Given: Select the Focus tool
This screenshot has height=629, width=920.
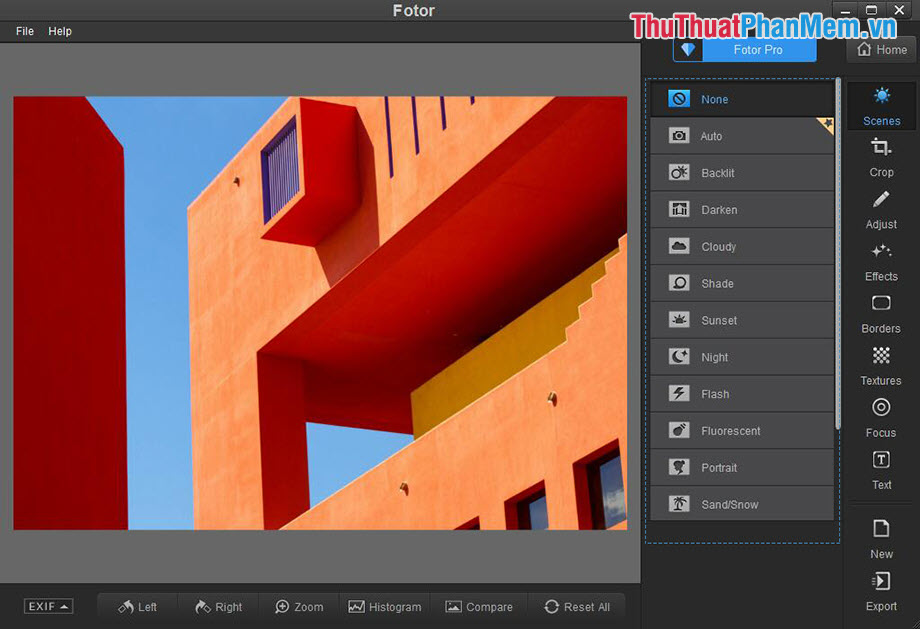Looking at the screenshot, I should coord(880,419).
